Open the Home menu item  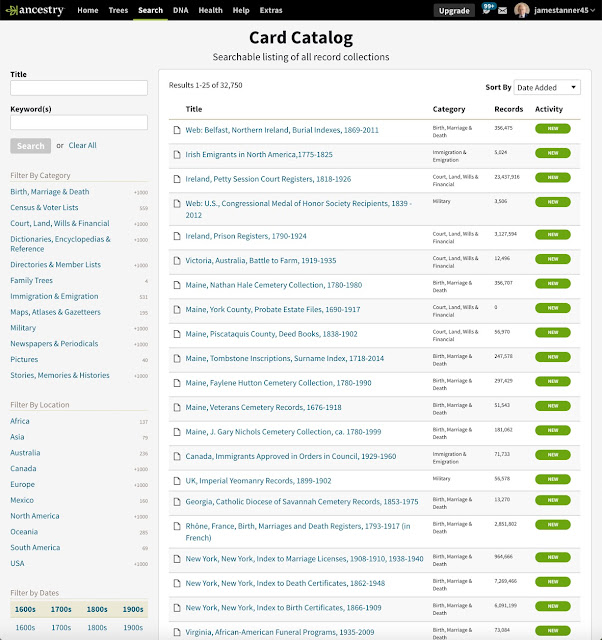[88, 10]
